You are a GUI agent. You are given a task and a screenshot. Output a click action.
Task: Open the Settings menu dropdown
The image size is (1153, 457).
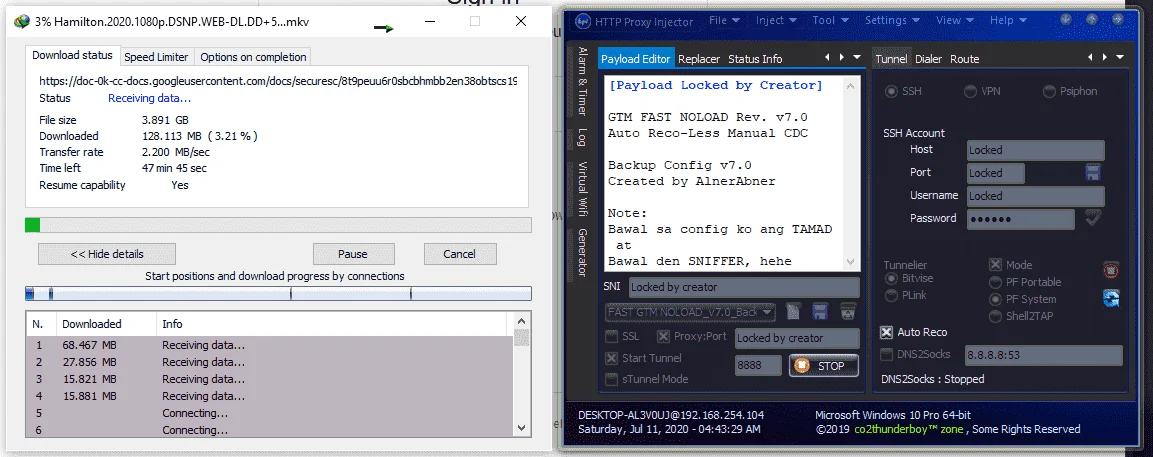click(891, 21)
